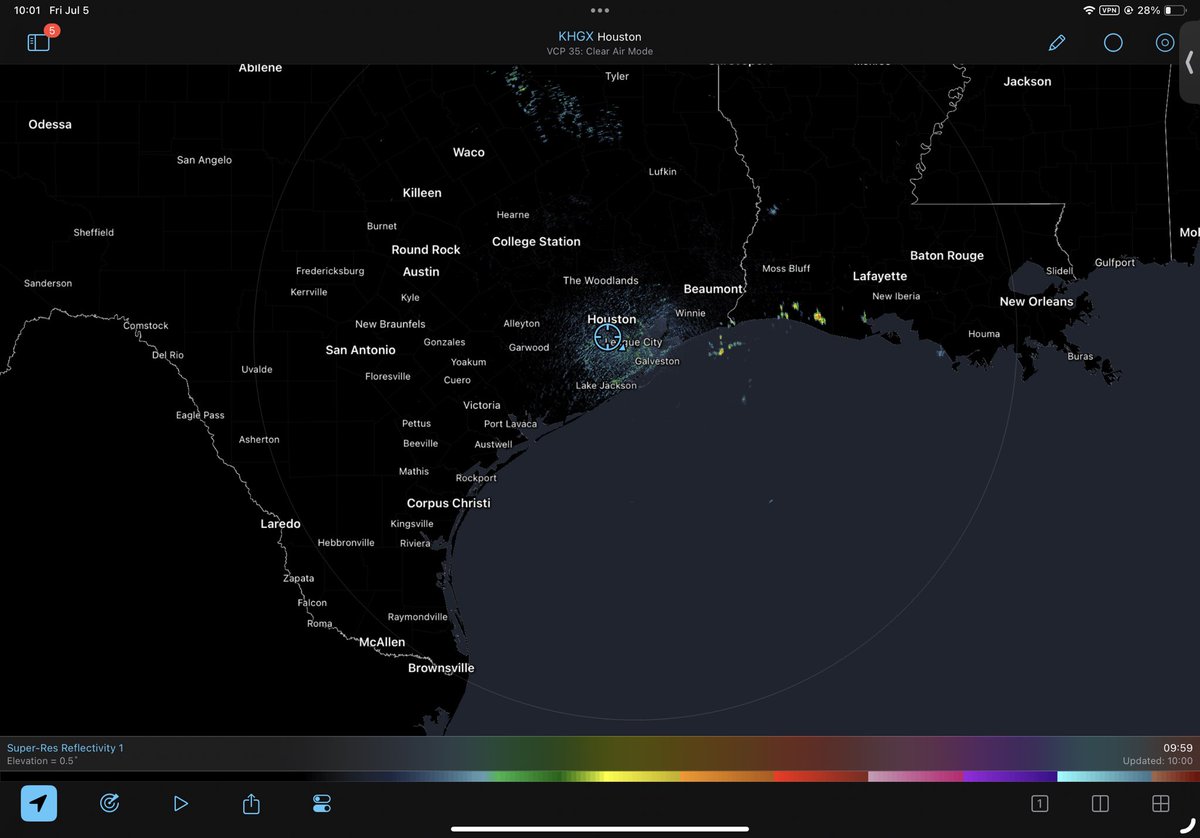Screen dimensions: 1200x838
Task: Open the Super-Res Reflectivity 1 product selector
Action: click(x=64, y=747)
